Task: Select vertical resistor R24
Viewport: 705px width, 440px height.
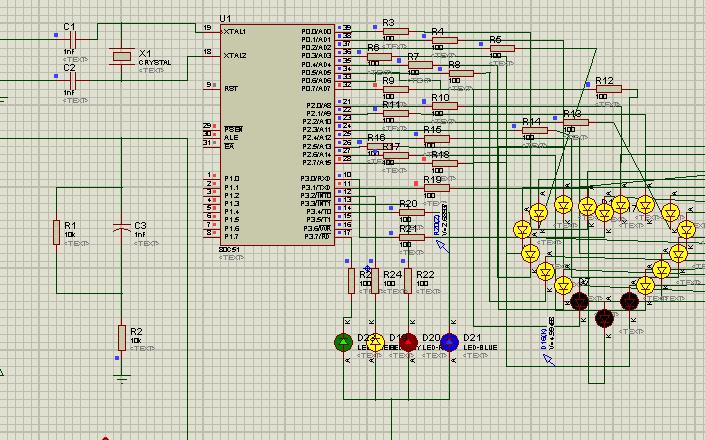Action: [x=375, y=281]
